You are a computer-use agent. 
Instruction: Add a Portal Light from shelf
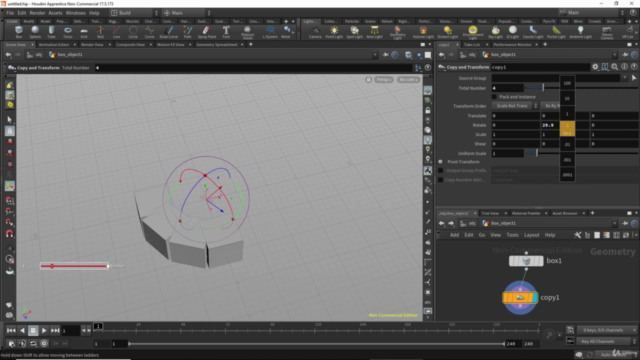(556, 32)
